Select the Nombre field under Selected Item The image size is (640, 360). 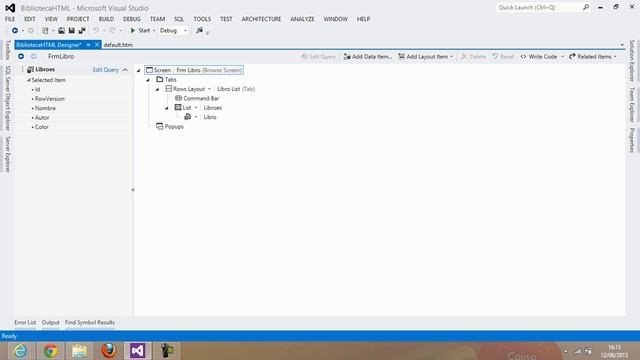point(45,108)
